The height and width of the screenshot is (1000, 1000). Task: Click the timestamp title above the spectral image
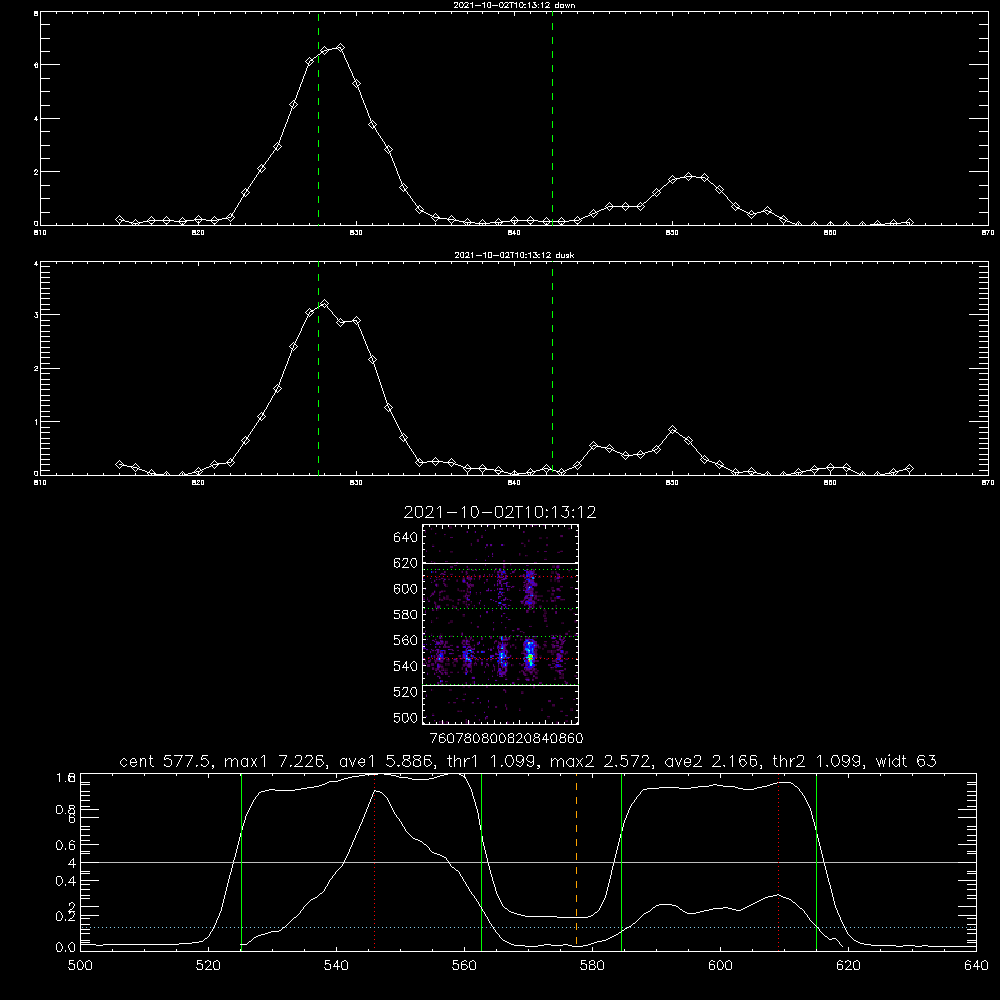(500, 512)
